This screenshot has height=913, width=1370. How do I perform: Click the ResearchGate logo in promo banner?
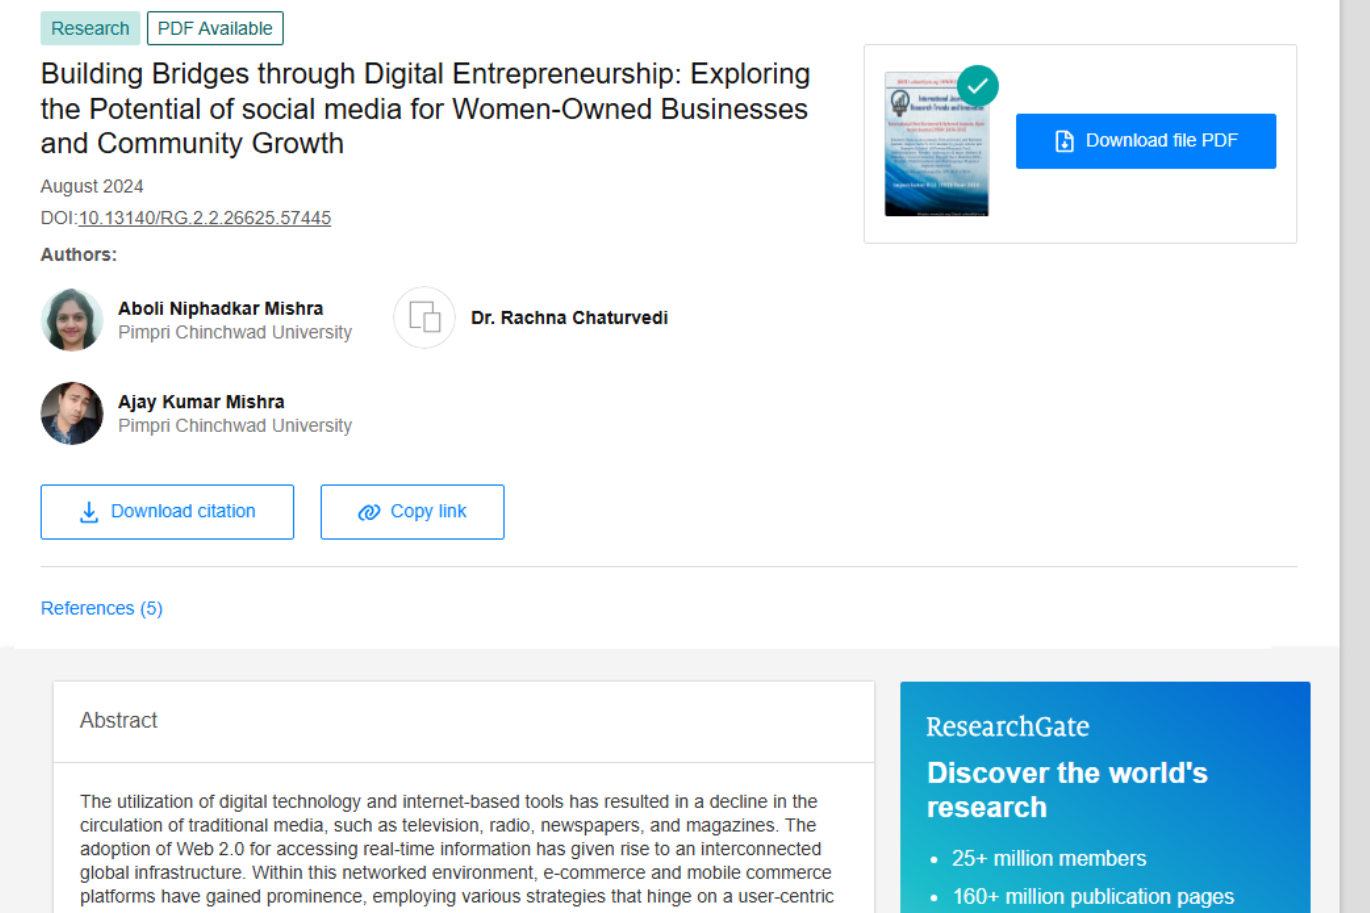click(1007, 727)
